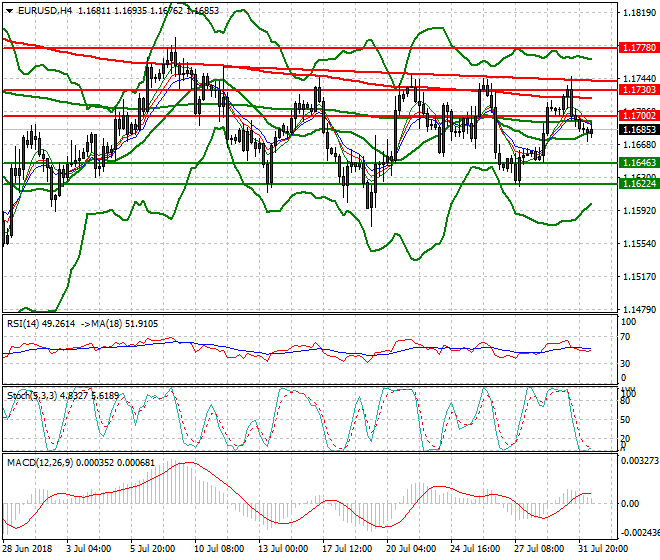Click the 31 Jul 20:00 time label
Screen dimensions: 660x560
[x=603, y=549]
